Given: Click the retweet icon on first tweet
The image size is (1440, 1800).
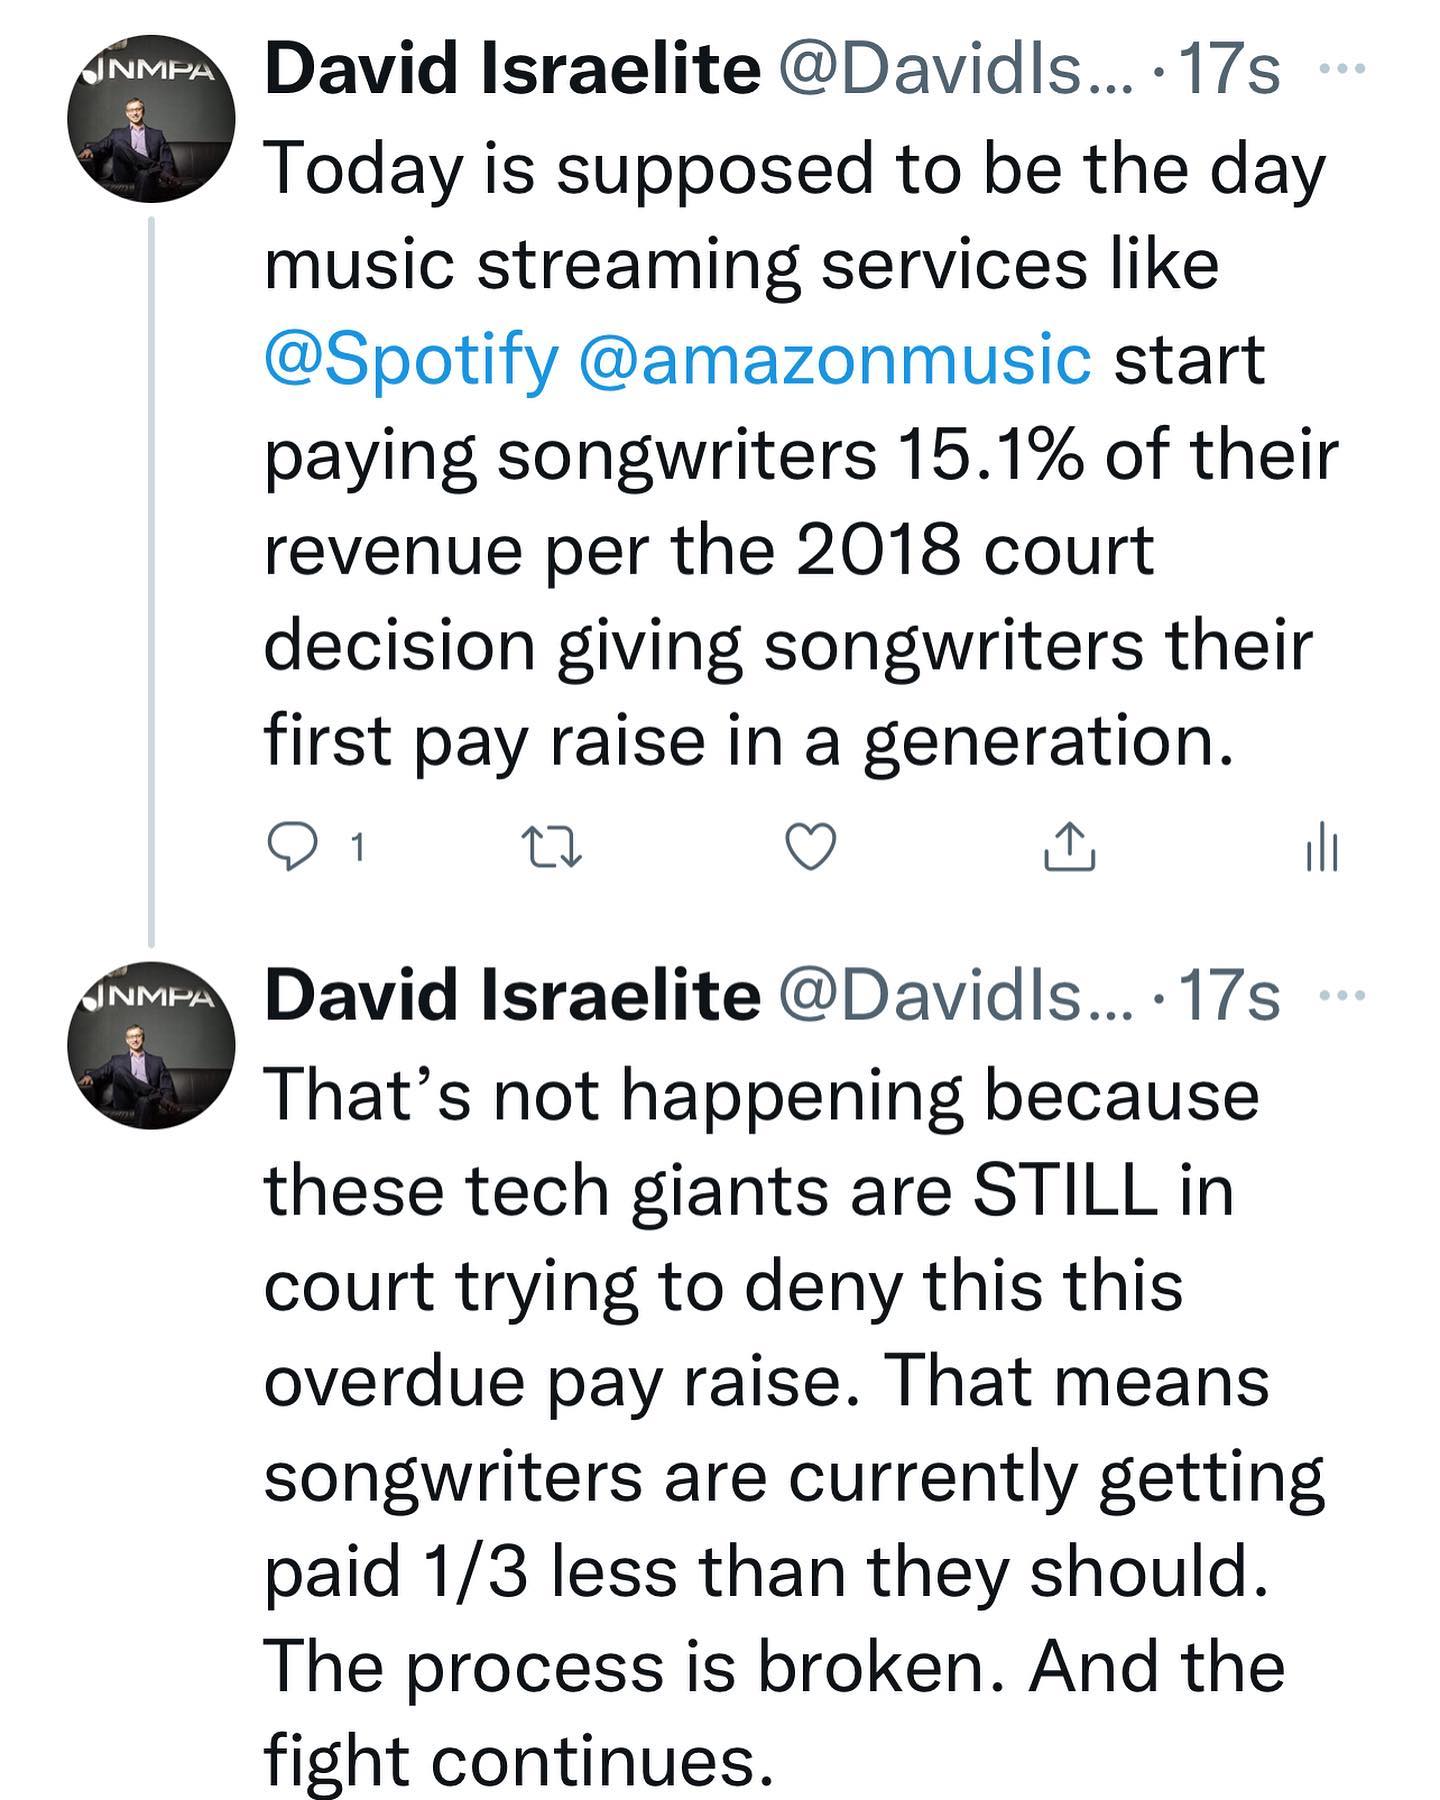Looking at the screenshot, I should (553, 848).
